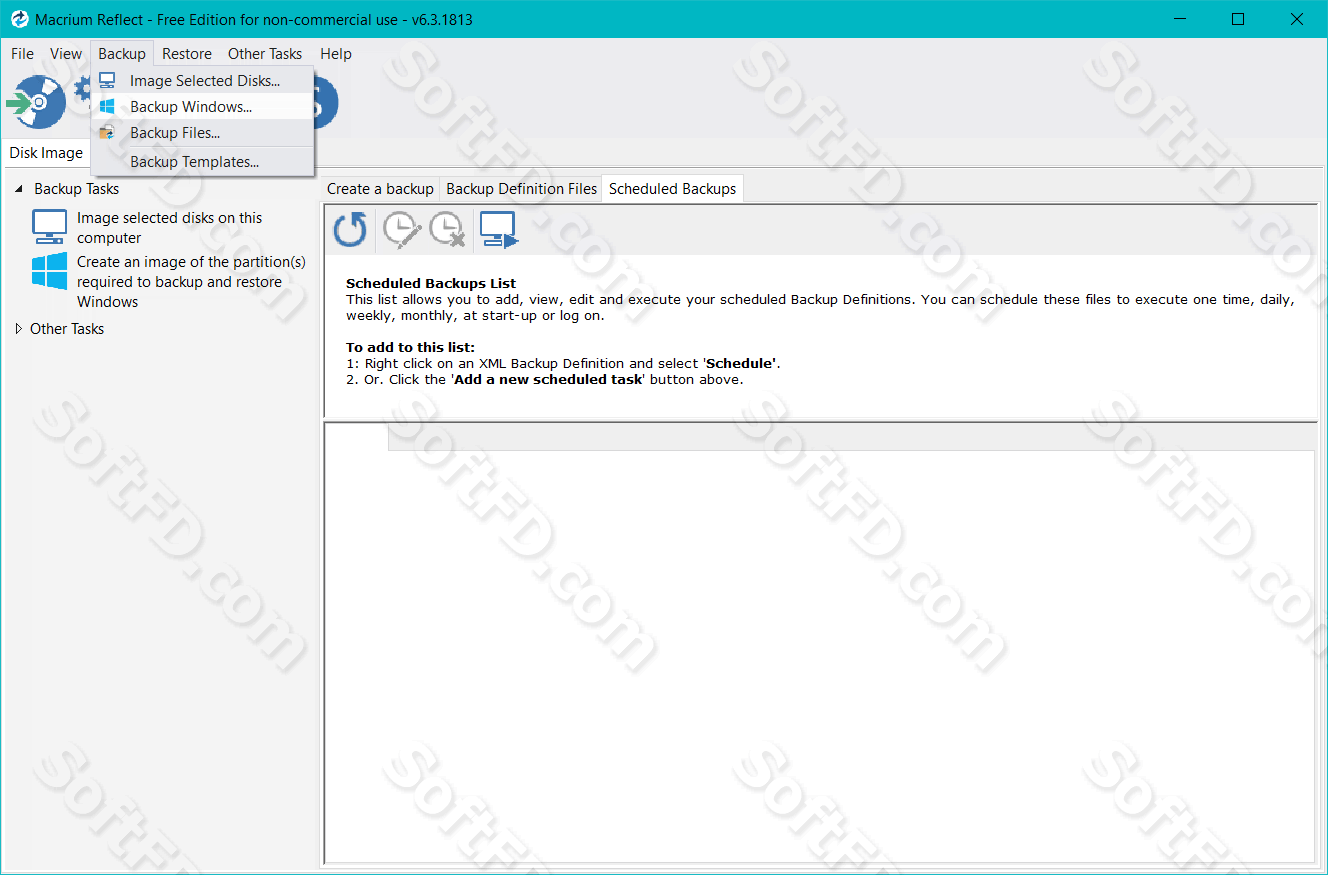Open the File menu
This screenshot has width=1328, height=875.
[x=22, y=54]
